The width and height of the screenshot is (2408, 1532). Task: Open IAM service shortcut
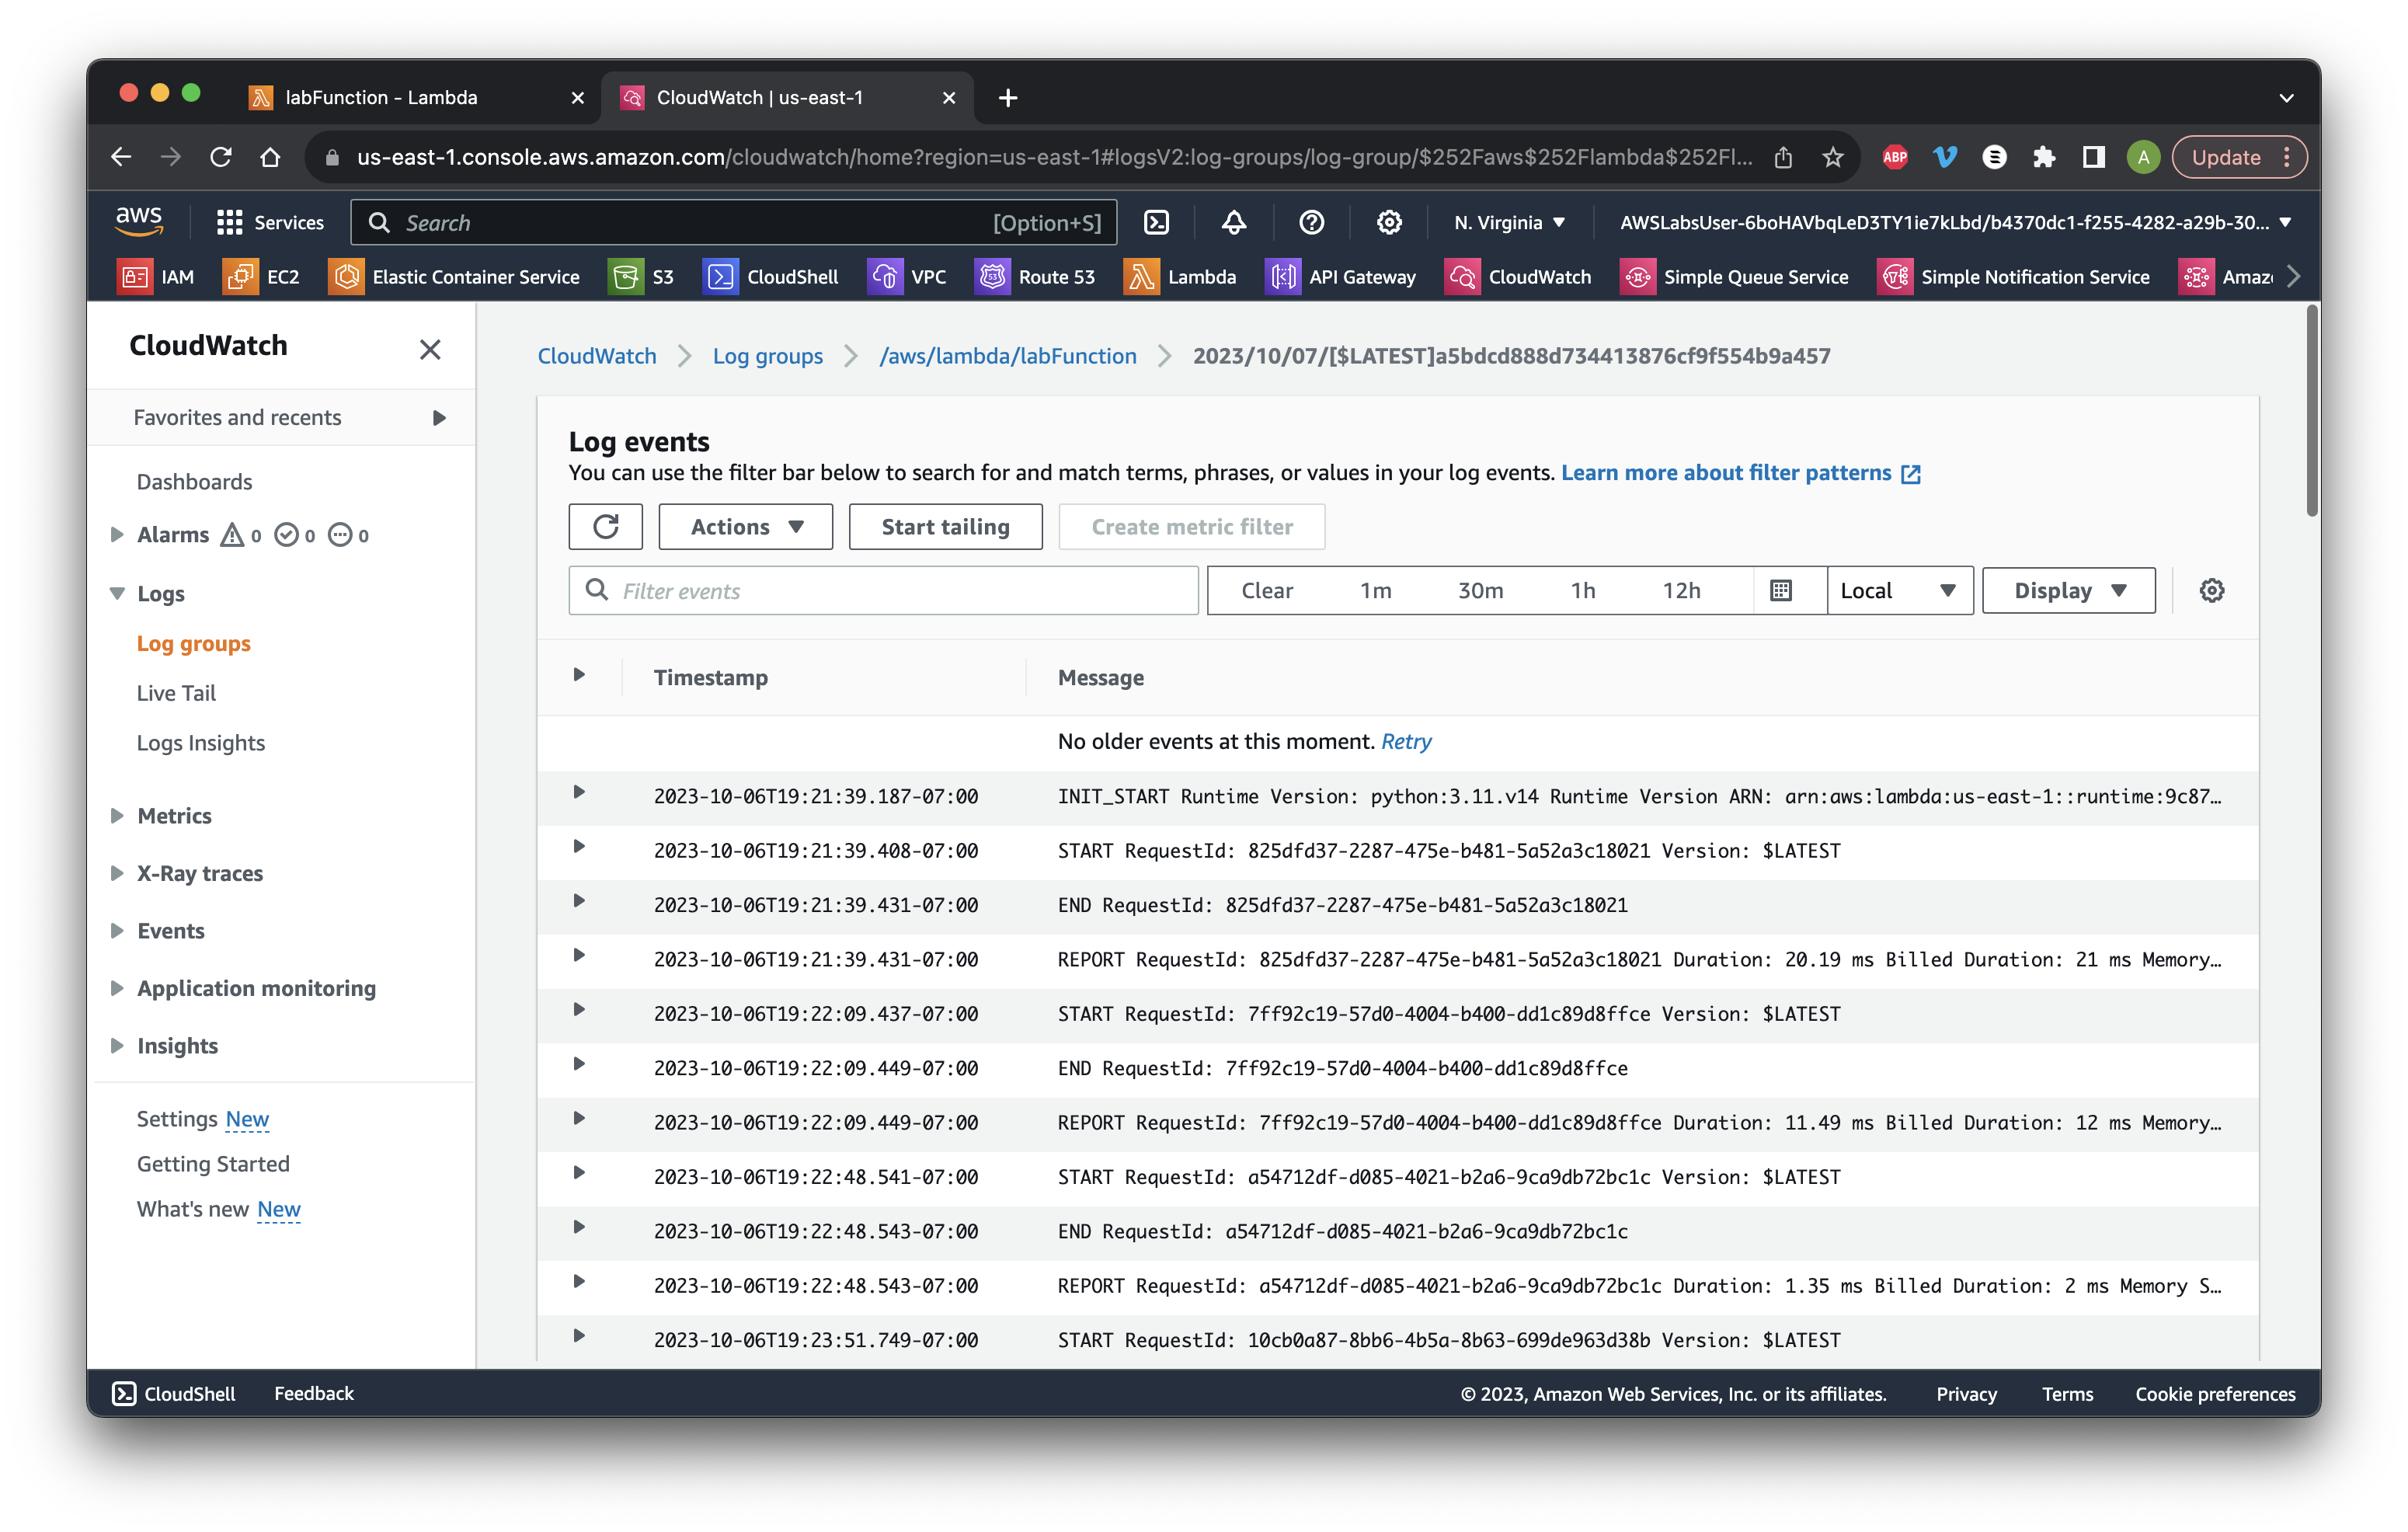[x=156, y=277]
